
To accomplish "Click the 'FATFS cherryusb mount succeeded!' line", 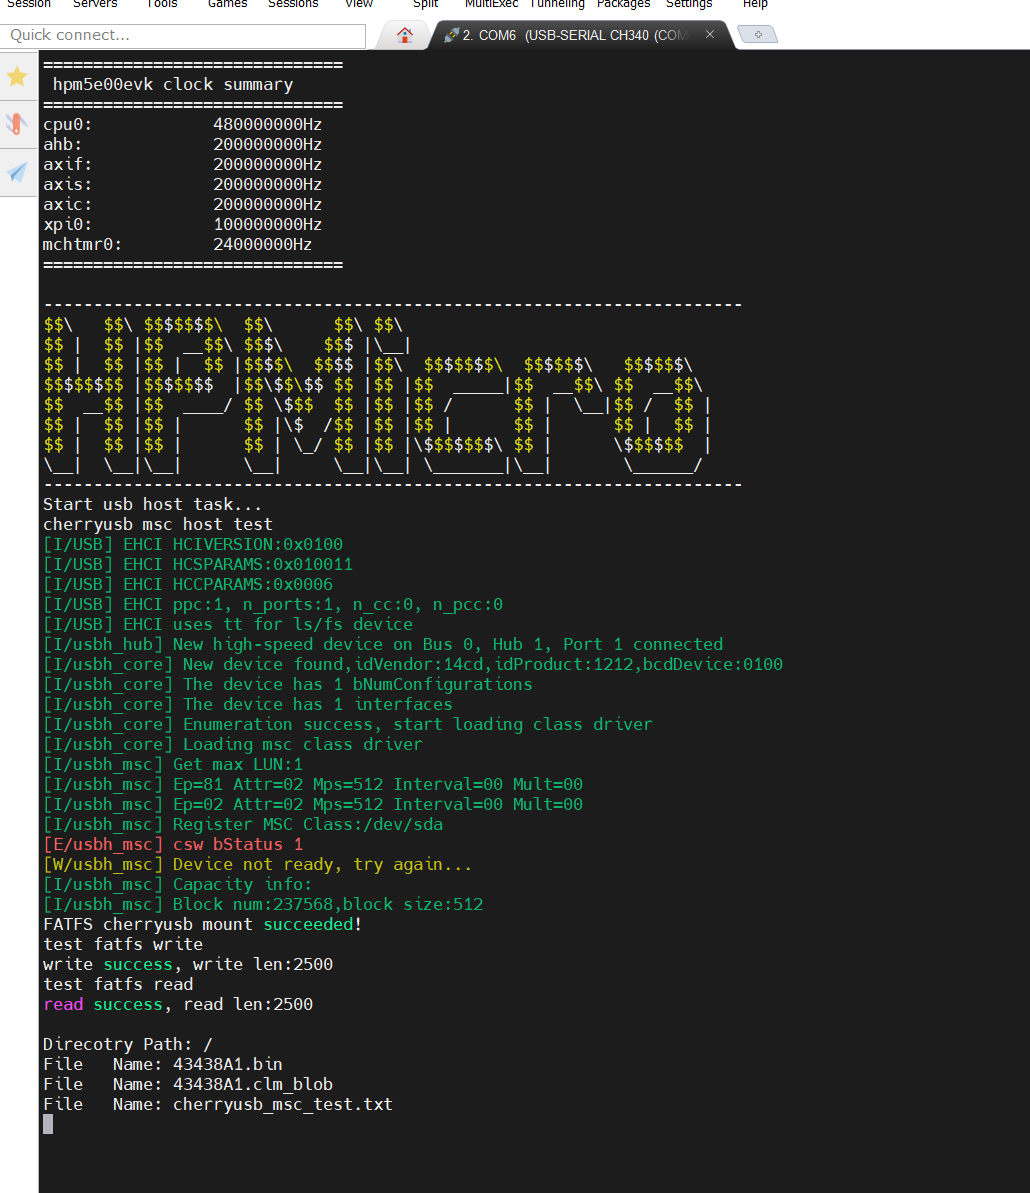I will [202, 924].
